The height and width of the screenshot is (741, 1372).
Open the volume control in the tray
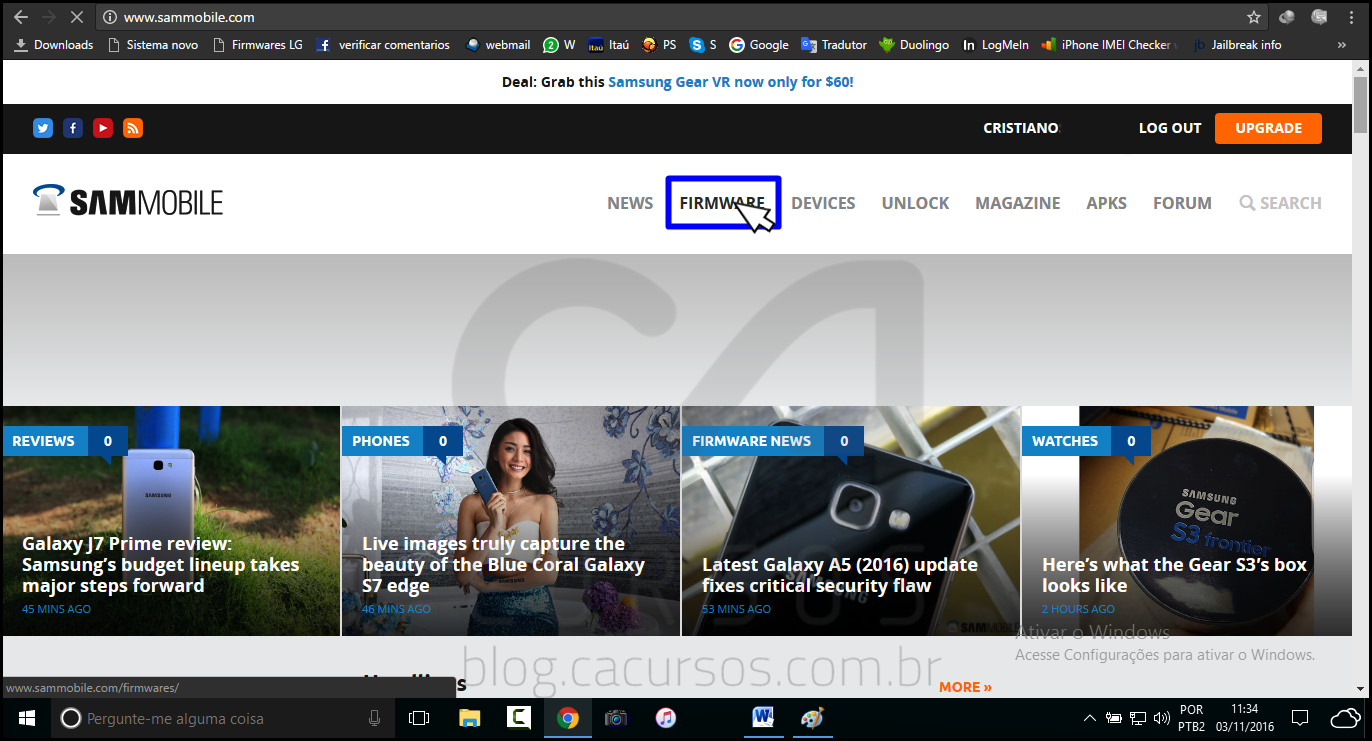[x=1161, y=718]
